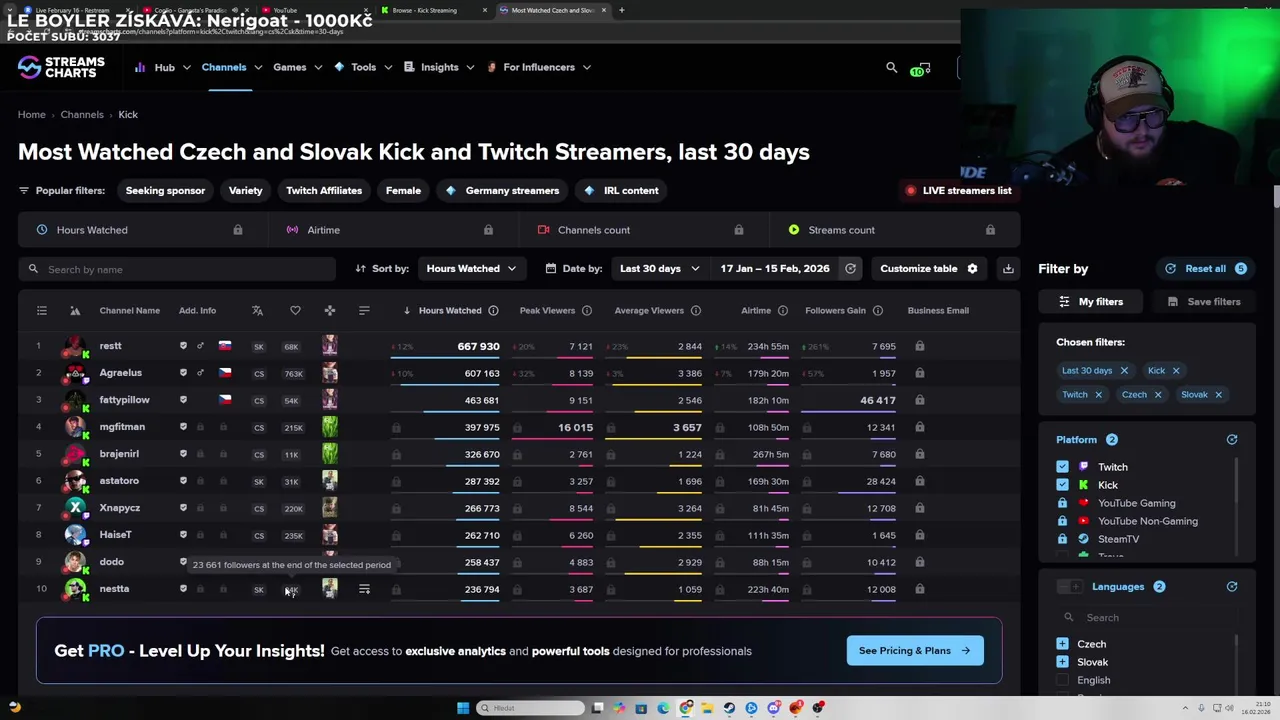The image size is (1280, 720).
Task: Click the followers heart column icon
Action: (295, 311)
